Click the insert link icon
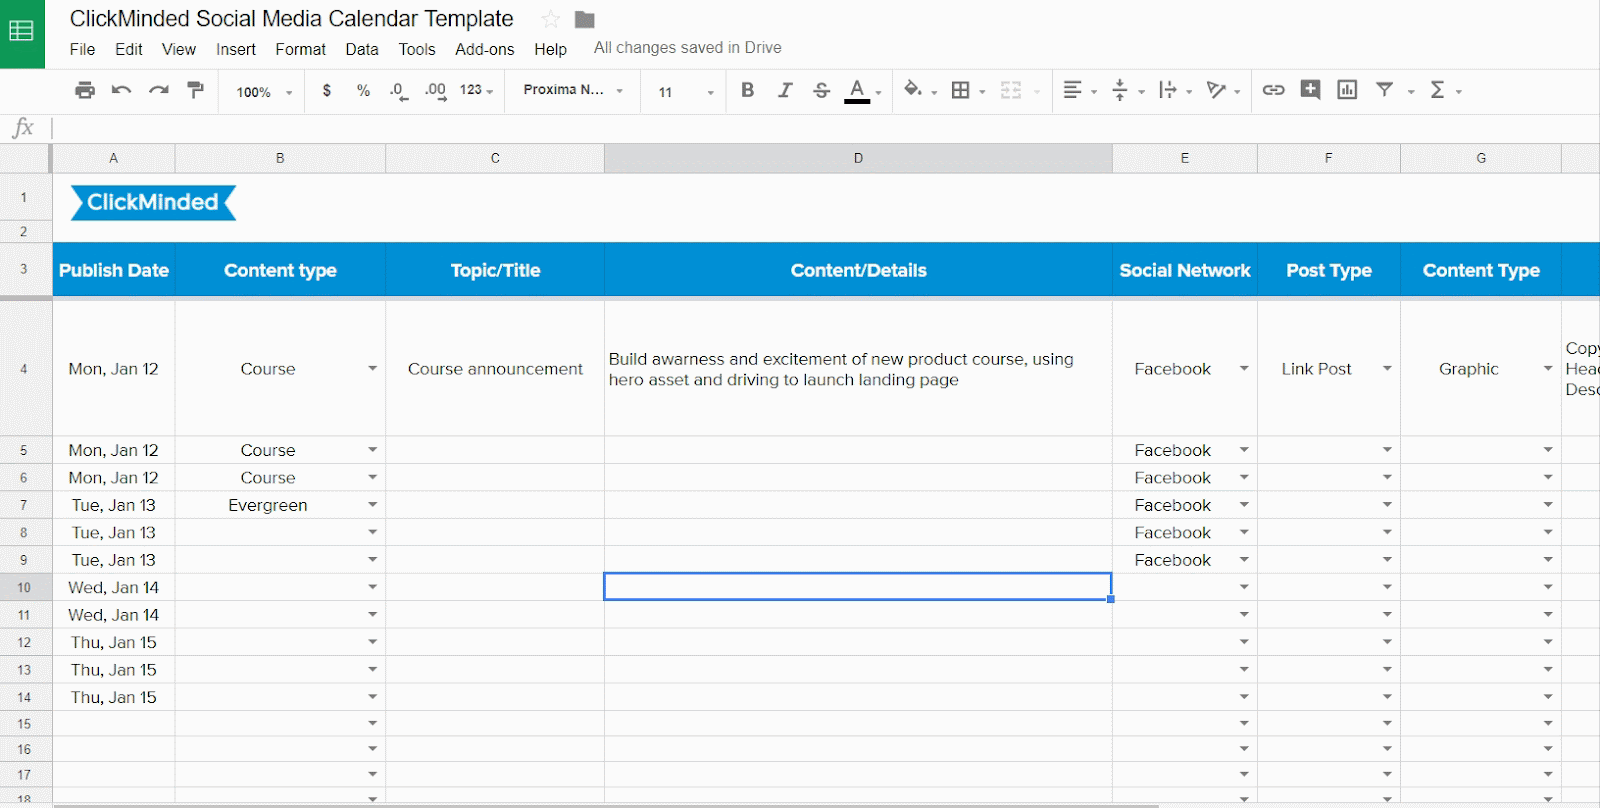The image size is (1600, 808). click(x=1273, y=90)
